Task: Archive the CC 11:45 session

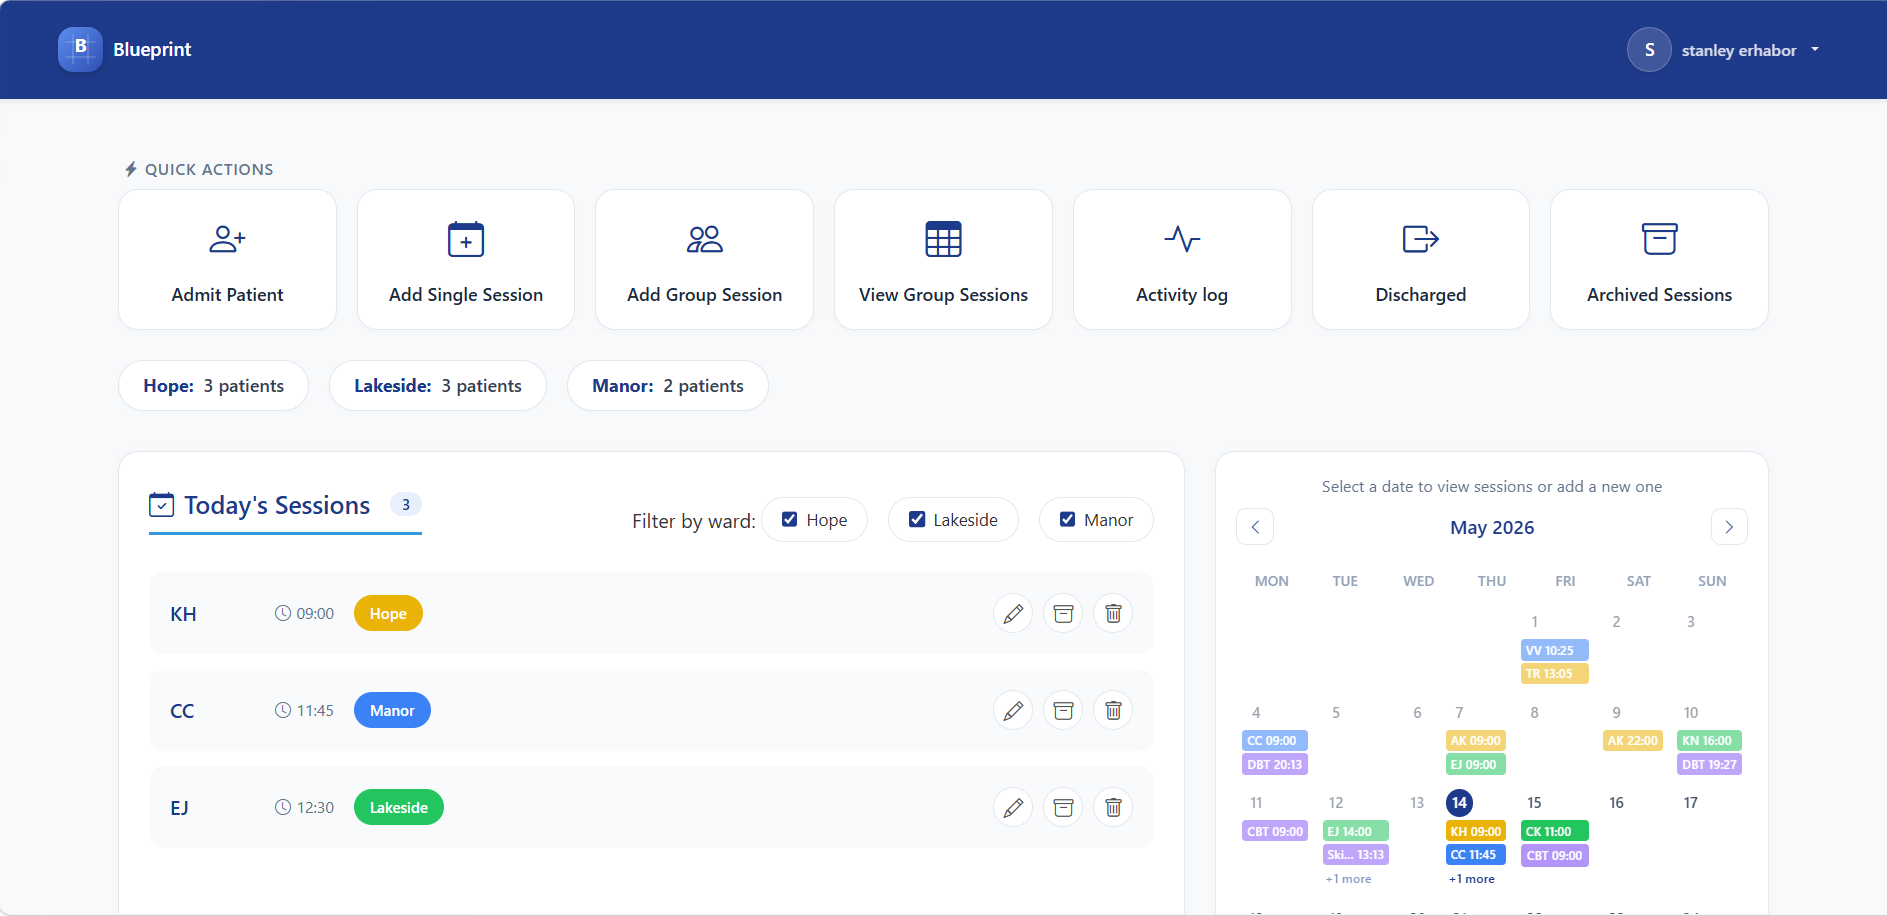Action: (x=1063, y=711)
